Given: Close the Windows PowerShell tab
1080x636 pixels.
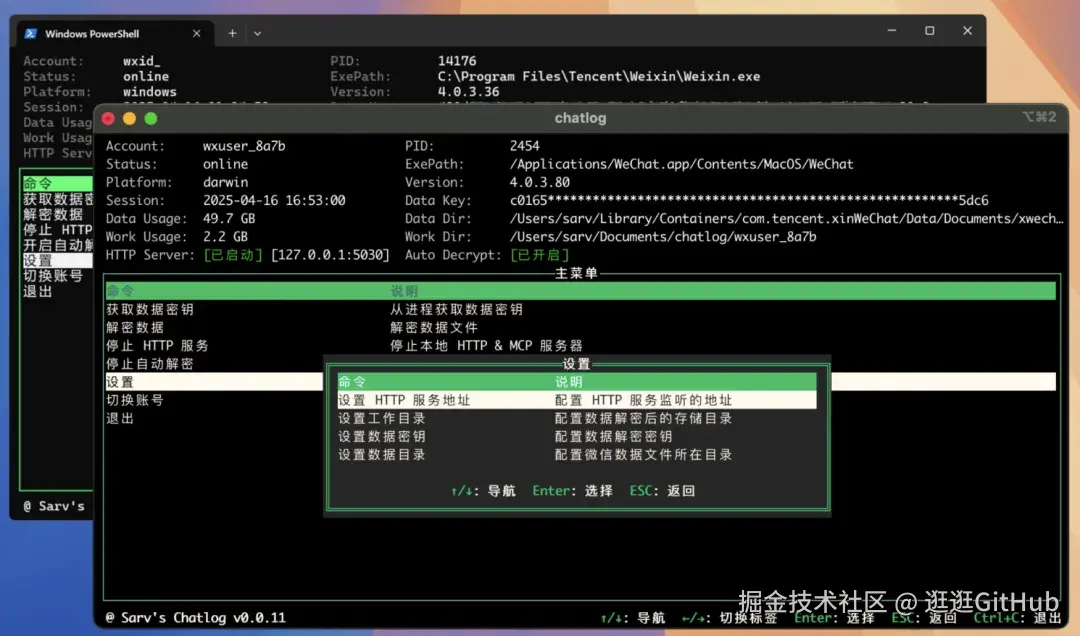Looking at the screenshot, I should click(x=196, y=33).
